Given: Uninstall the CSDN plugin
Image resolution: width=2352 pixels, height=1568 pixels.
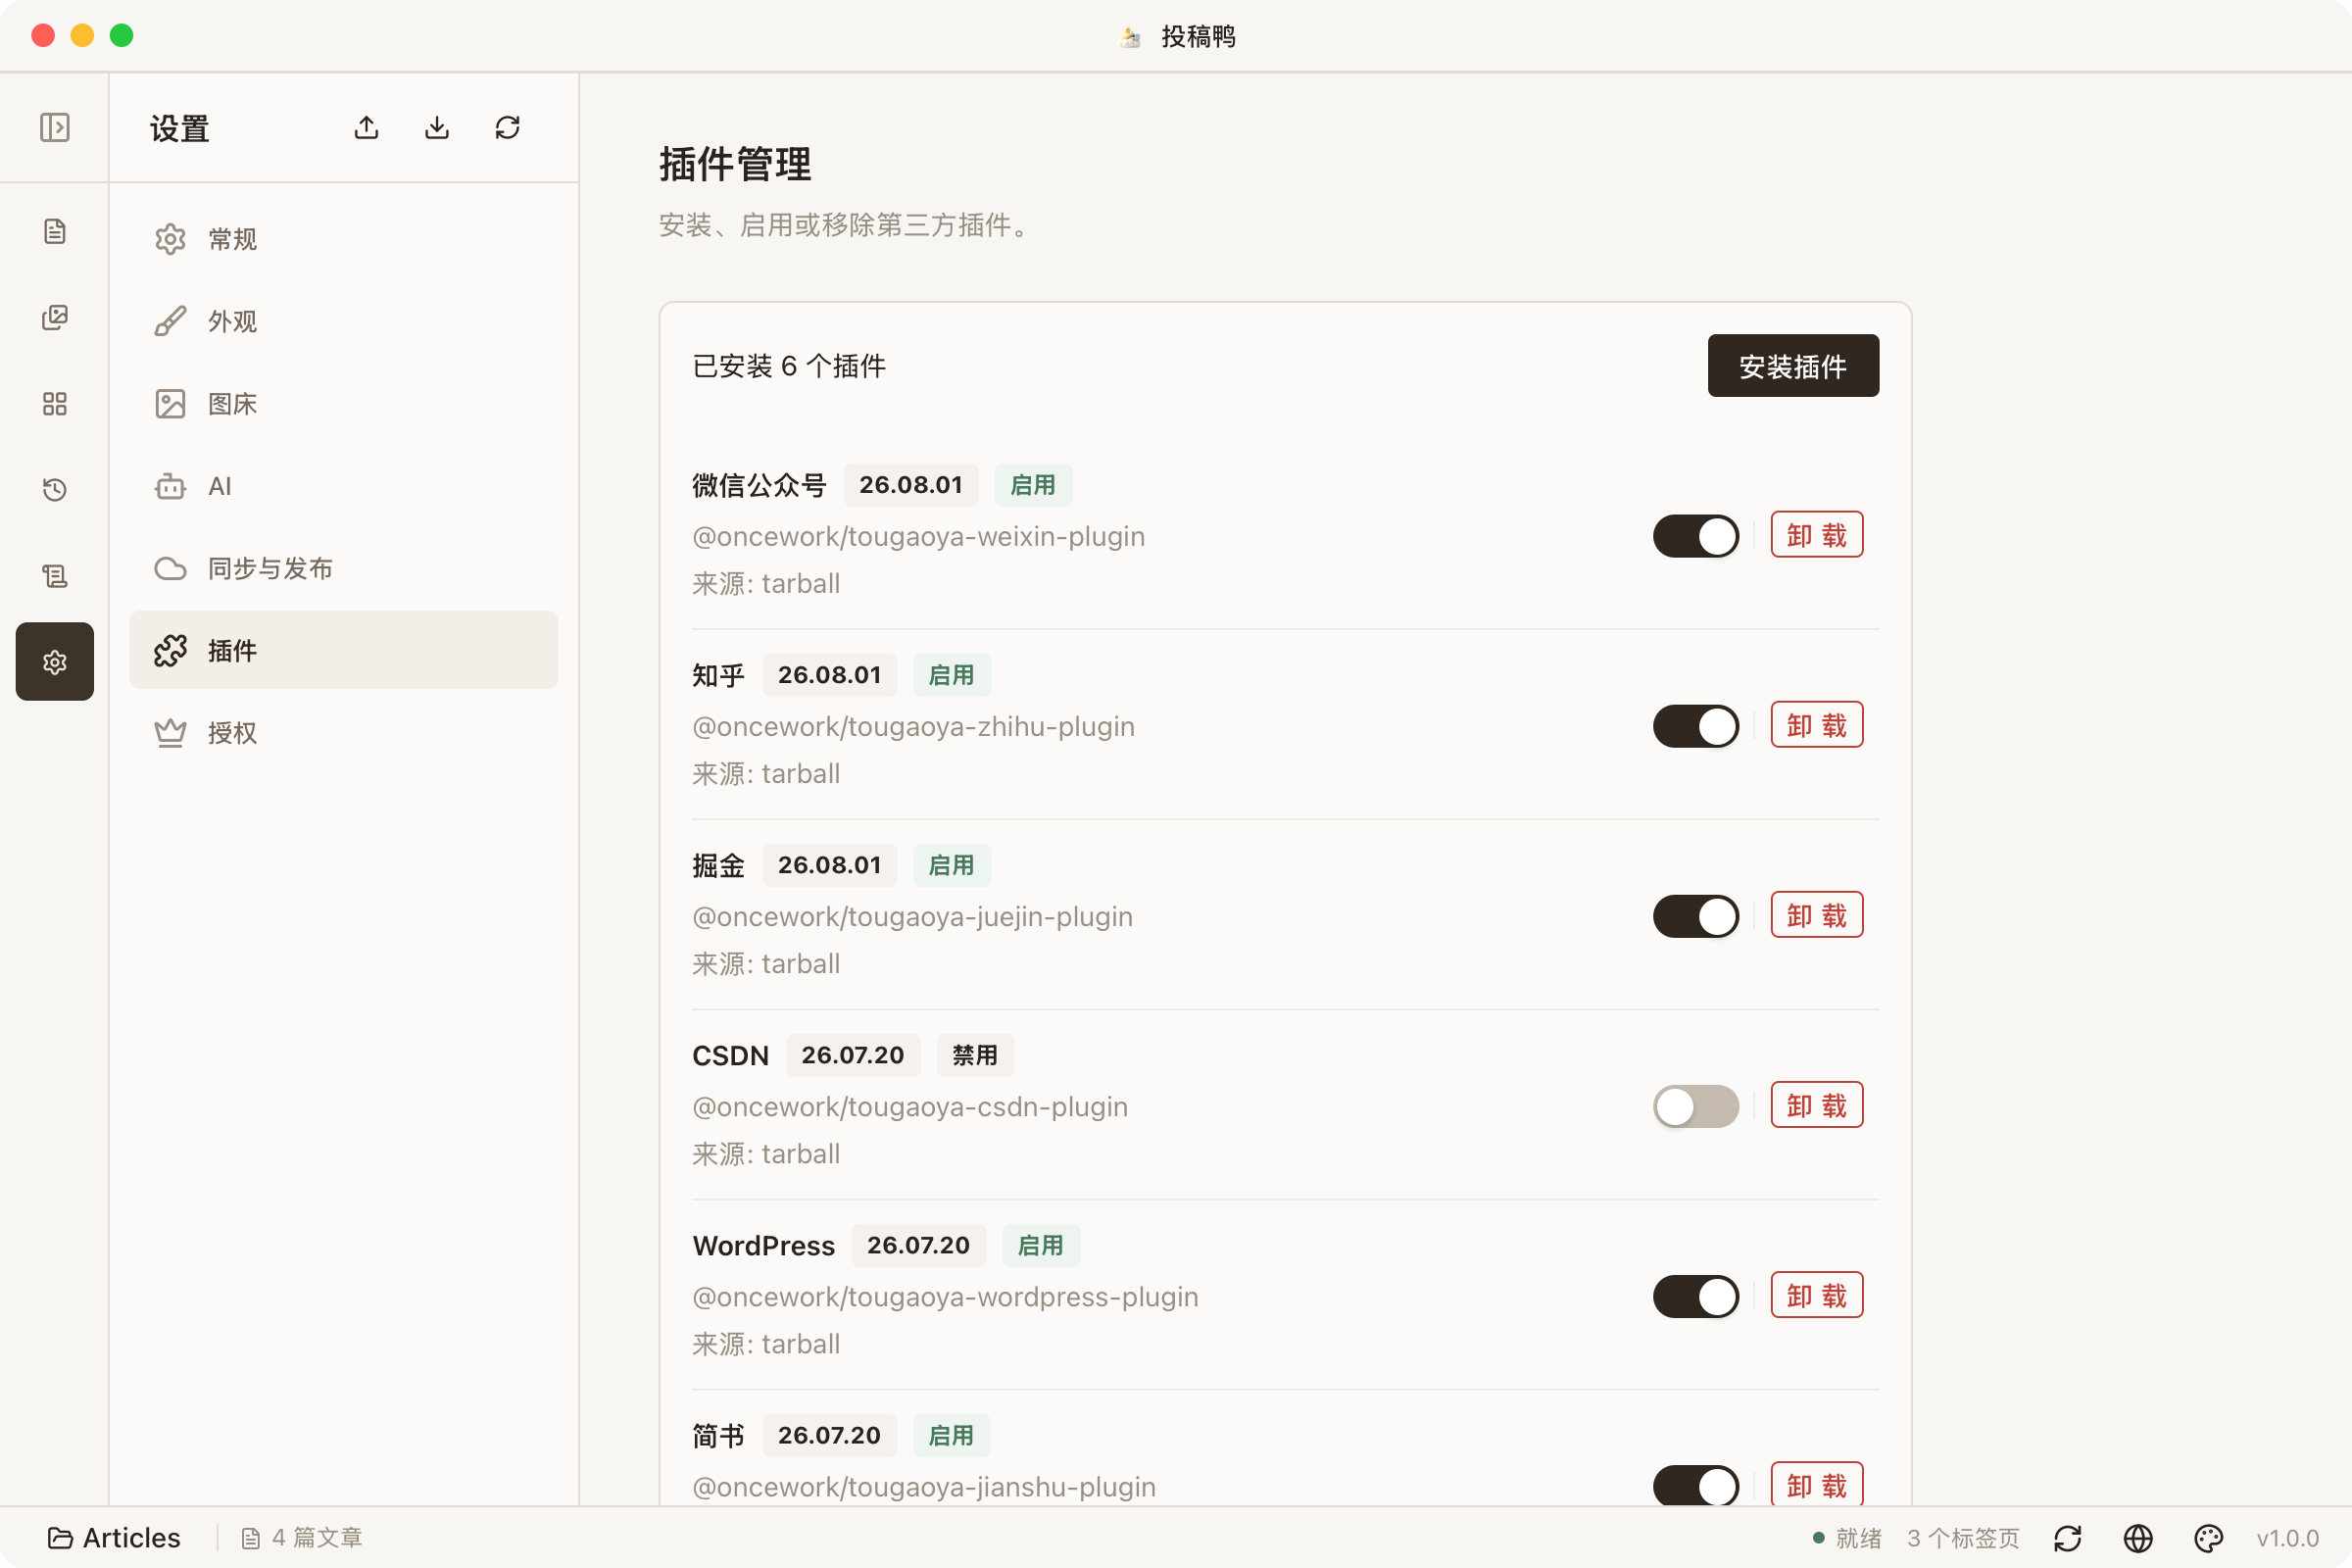Looking at the screenshot, I should [1817, 1105].
